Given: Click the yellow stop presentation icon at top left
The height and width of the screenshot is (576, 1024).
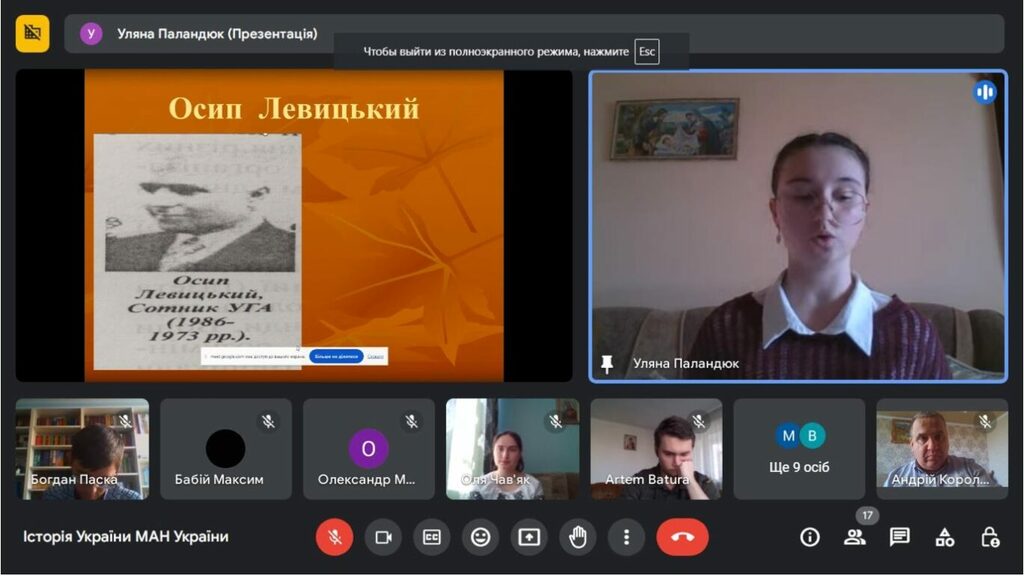Looking at the screenshot, I should point(32,33).
